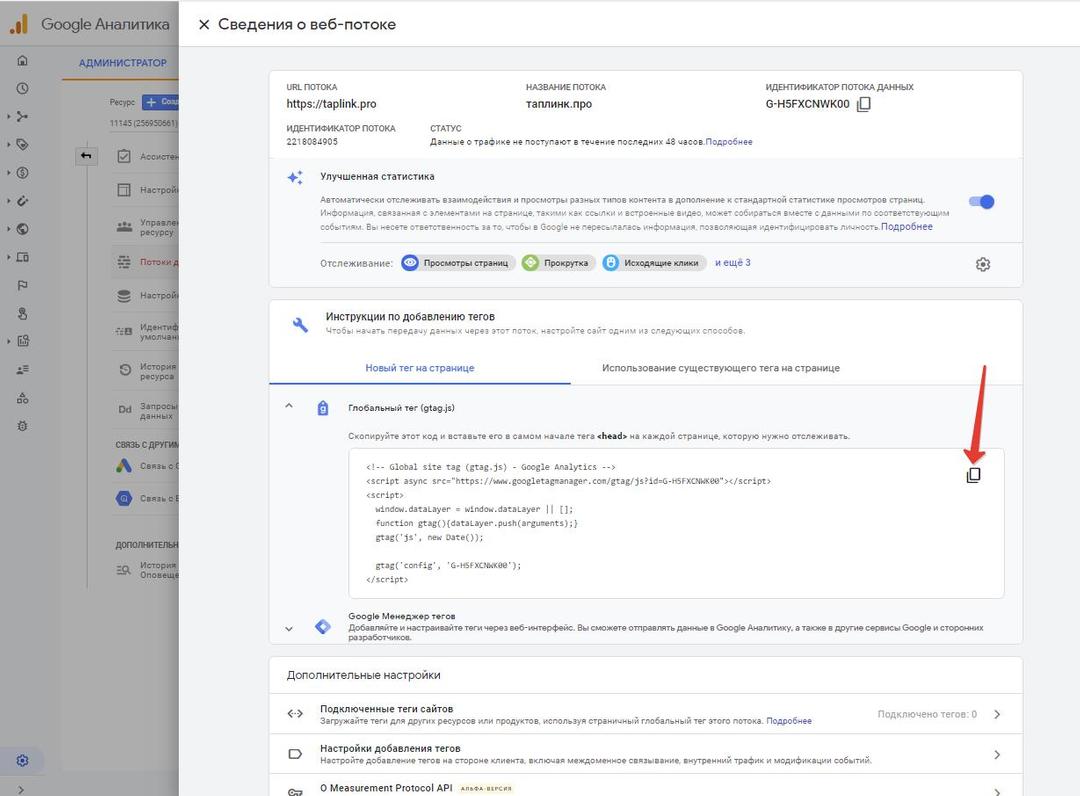Select the АДМИНИСТРАТОР tab
1080x796 pixels.
click(122, 63)
